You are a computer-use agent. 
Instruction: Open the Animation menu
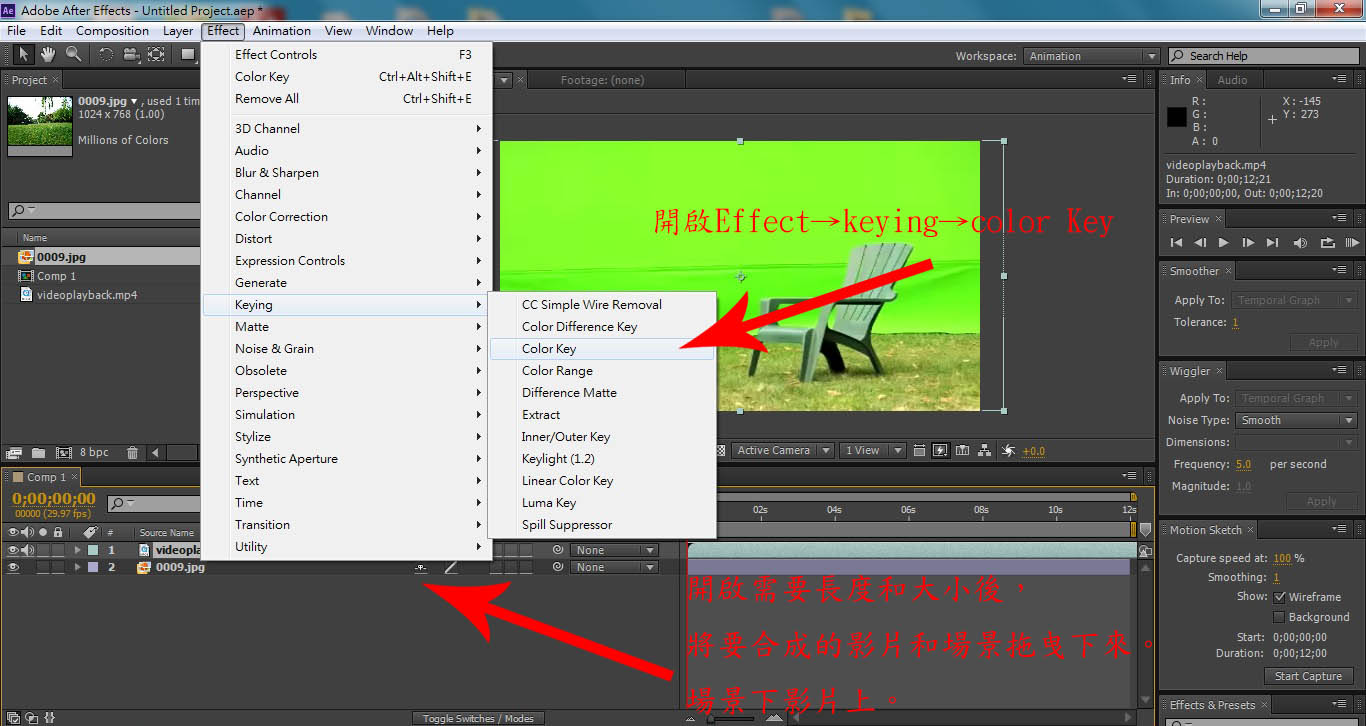coord(281,31)
